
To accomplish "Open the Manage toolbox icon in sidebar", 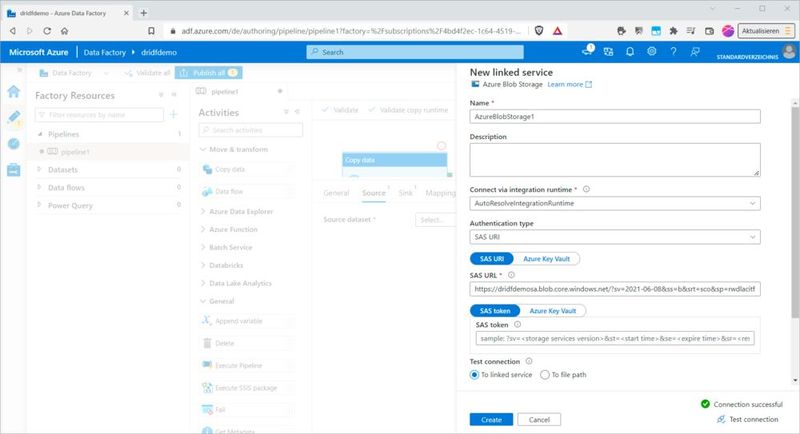I will pyautogui.click(x=14, y=170).
